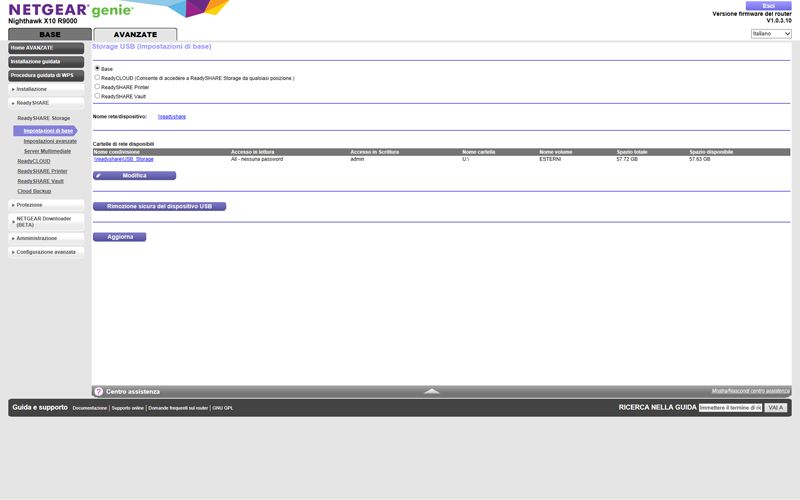Click Rimozione sicura del dispositivo USB
Screen dimensions: 800x500
tap(159, 206)
